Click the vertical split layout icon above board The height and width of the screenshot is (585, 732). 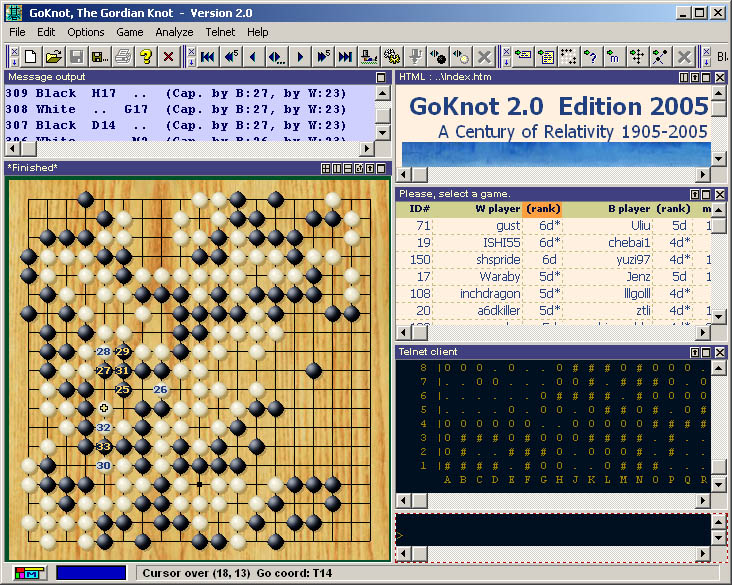337,169
